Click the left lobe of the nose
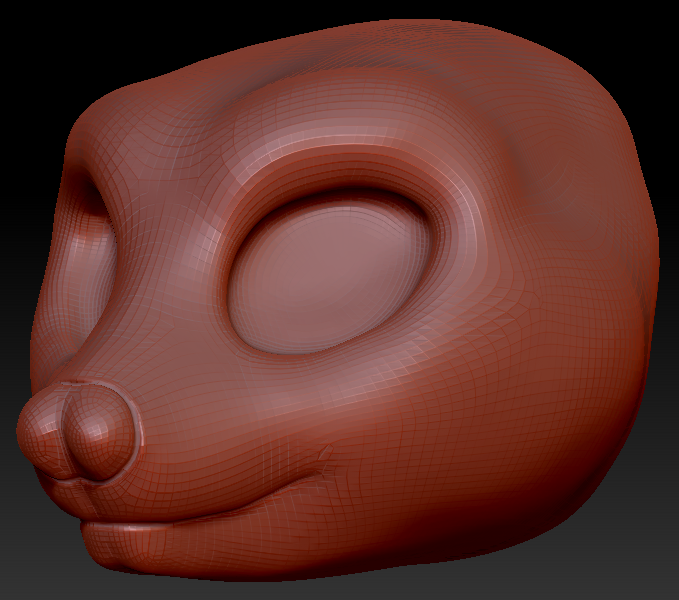 (45, 432)
